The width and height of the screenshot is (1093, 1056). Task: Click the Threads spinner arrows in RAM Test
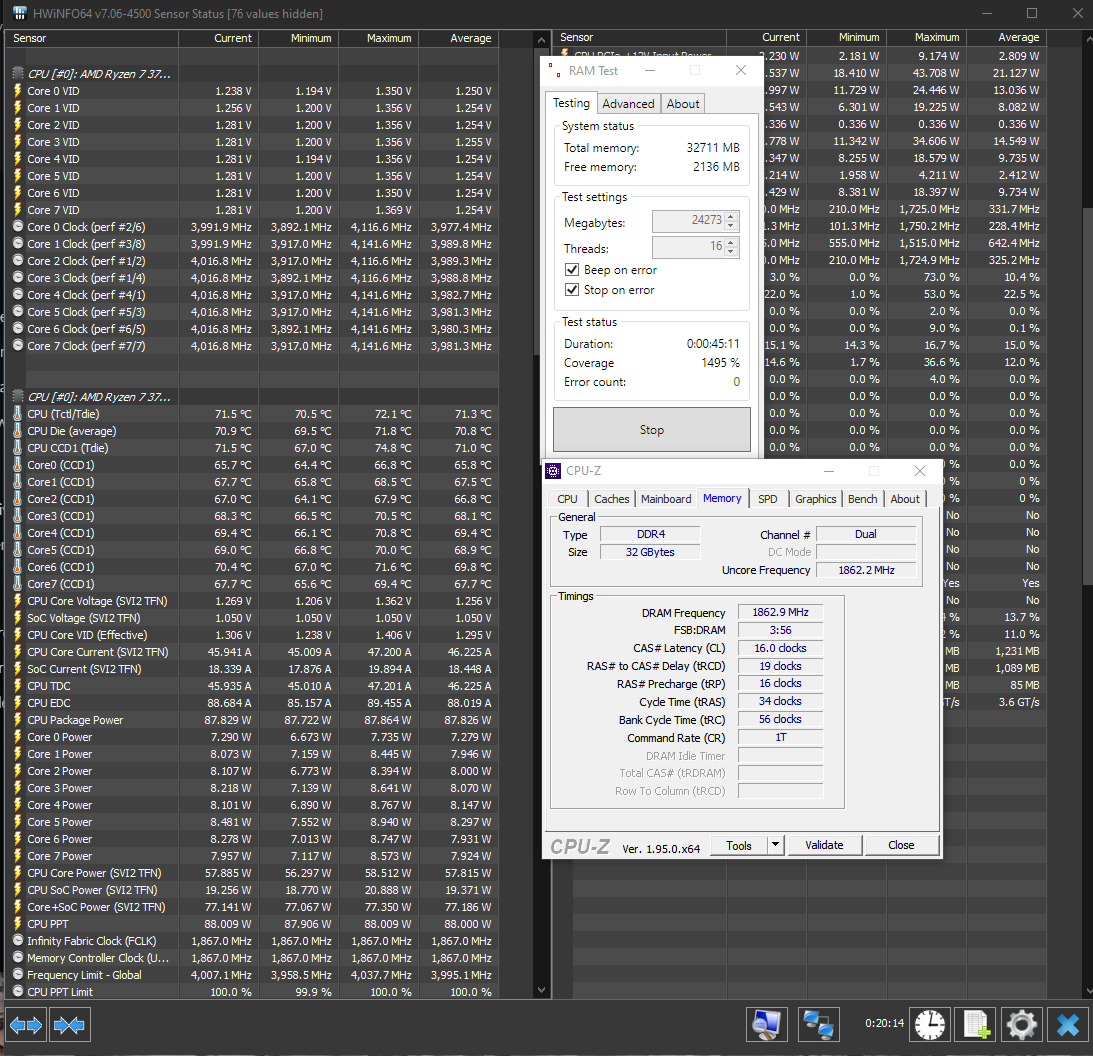(731, 247)
